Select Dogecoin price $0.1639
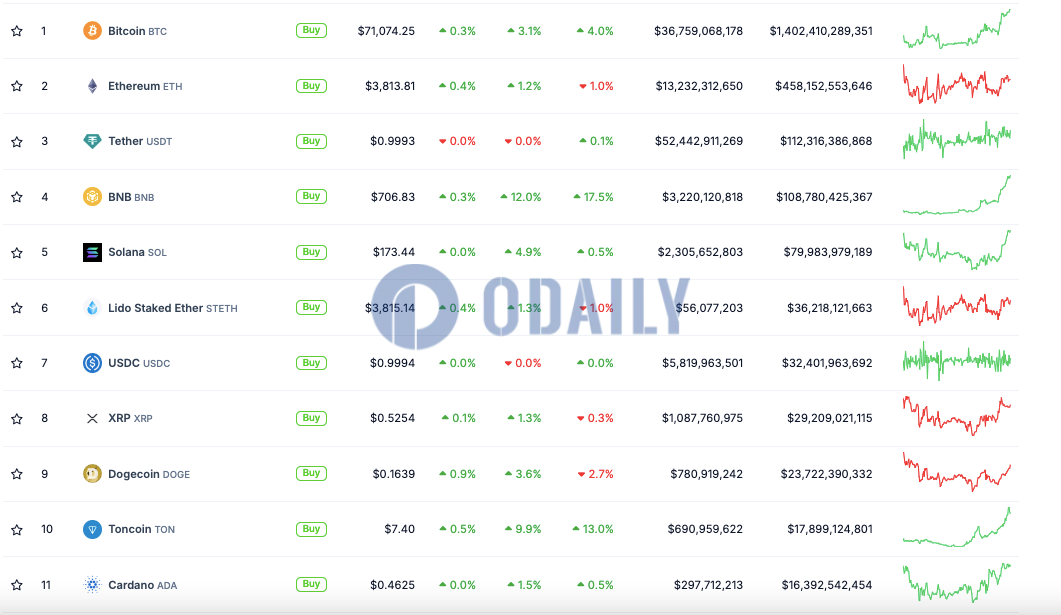 point(394,474)
